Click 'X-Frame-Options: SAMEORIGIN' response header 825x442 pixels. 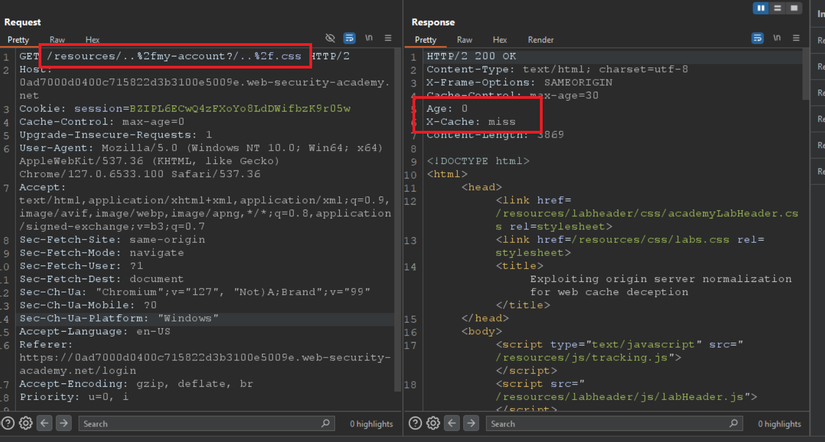[519, 83]
